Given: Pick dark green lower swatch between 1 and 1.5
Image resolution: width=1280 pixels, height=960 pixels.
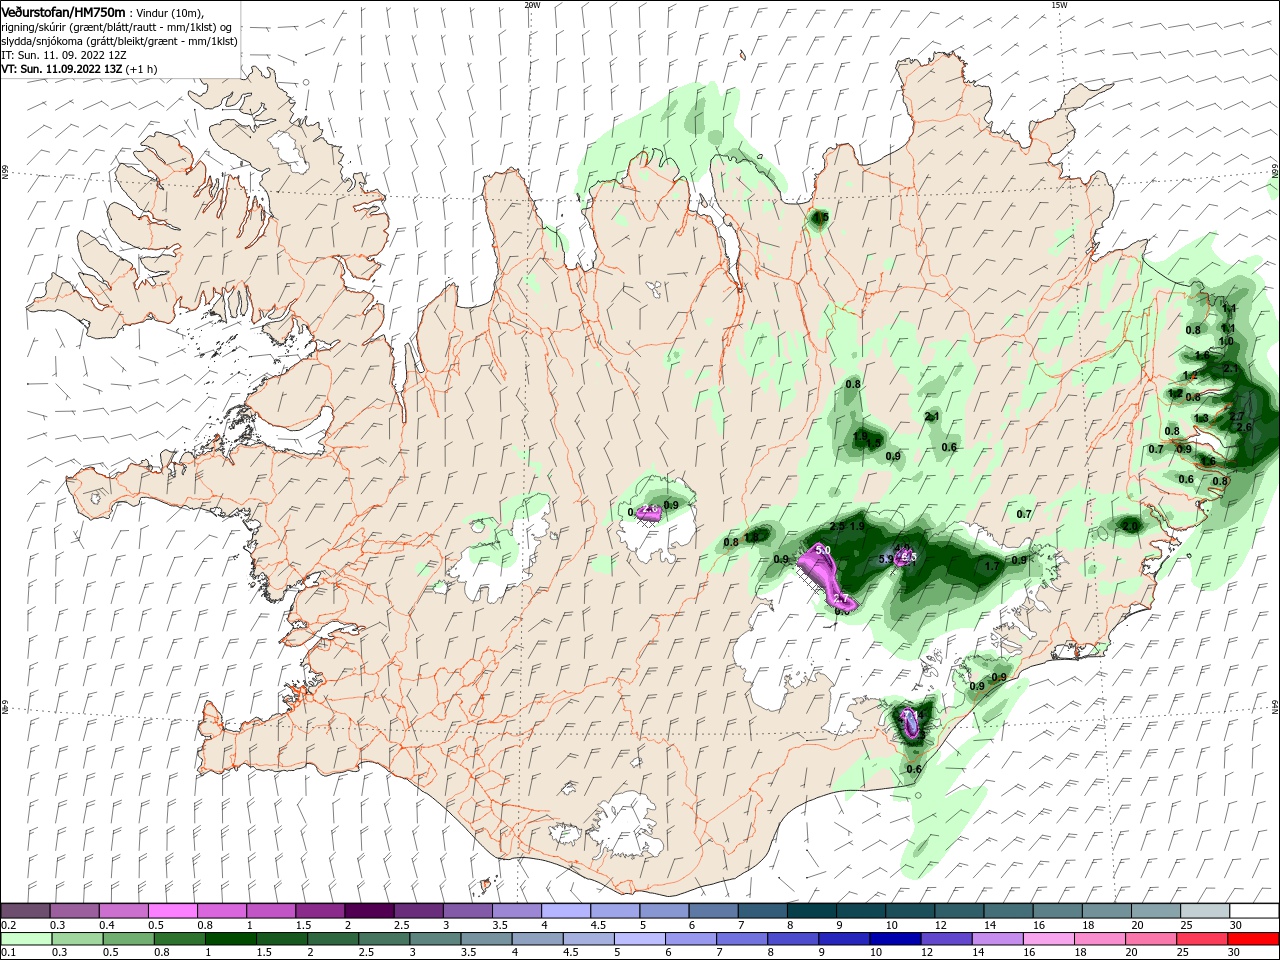Looking at the screenshot, I should click(230, 939).
